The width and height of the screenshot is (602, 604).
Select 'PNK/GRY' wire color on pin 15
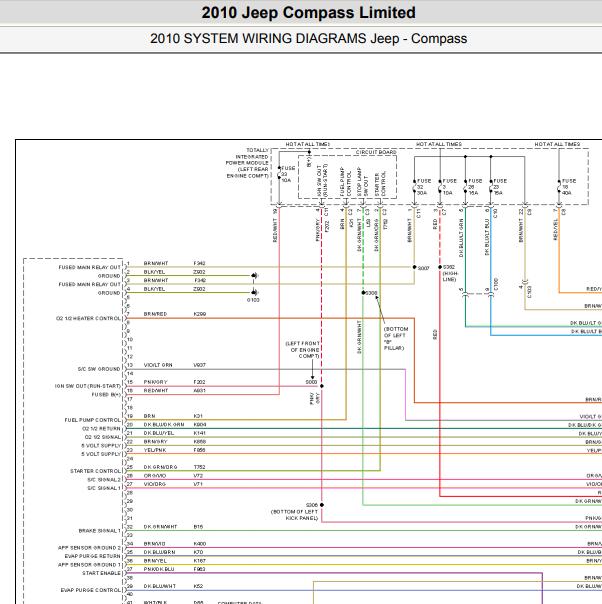155,382
